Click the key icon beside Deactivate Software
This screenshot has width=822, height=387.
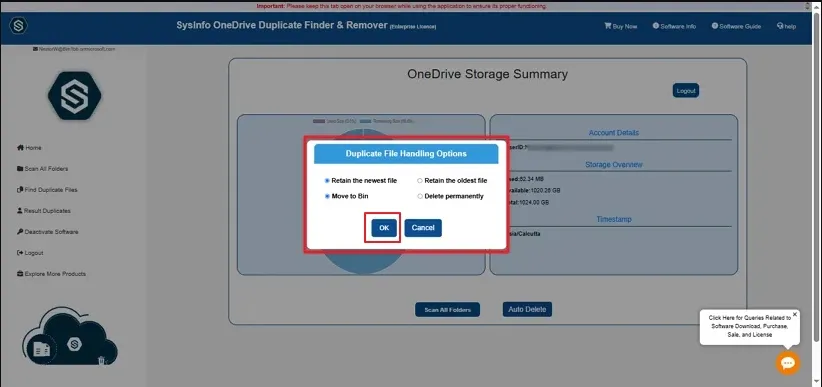pyautogui.click(x=20, y=232)
